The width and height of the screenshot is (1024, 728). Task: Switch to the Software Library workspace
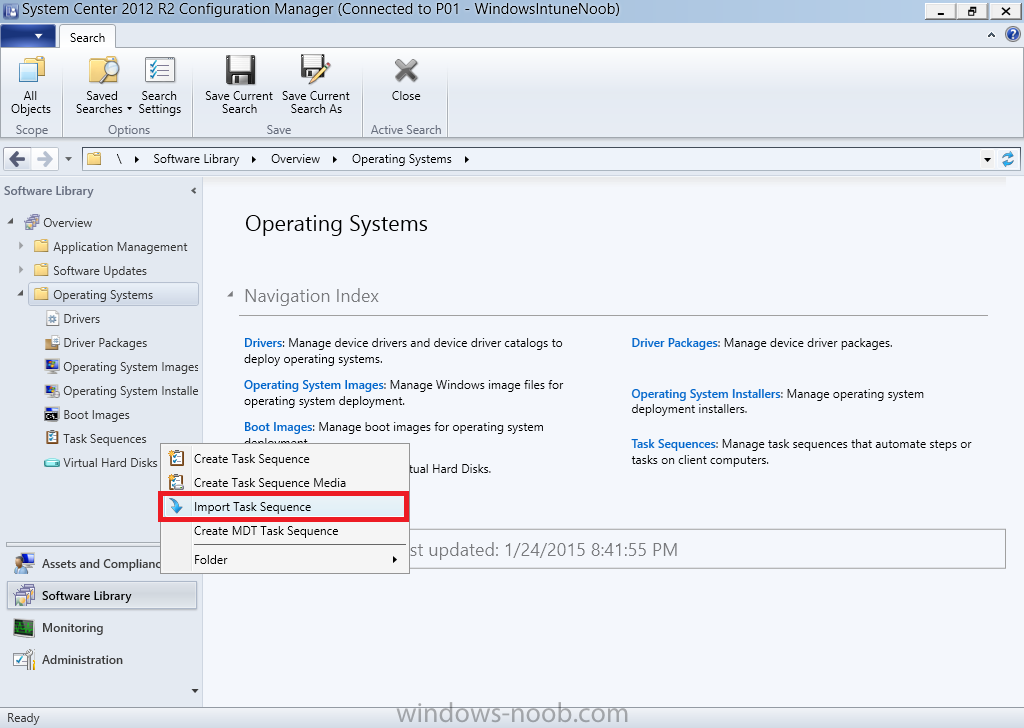(102, 595)
